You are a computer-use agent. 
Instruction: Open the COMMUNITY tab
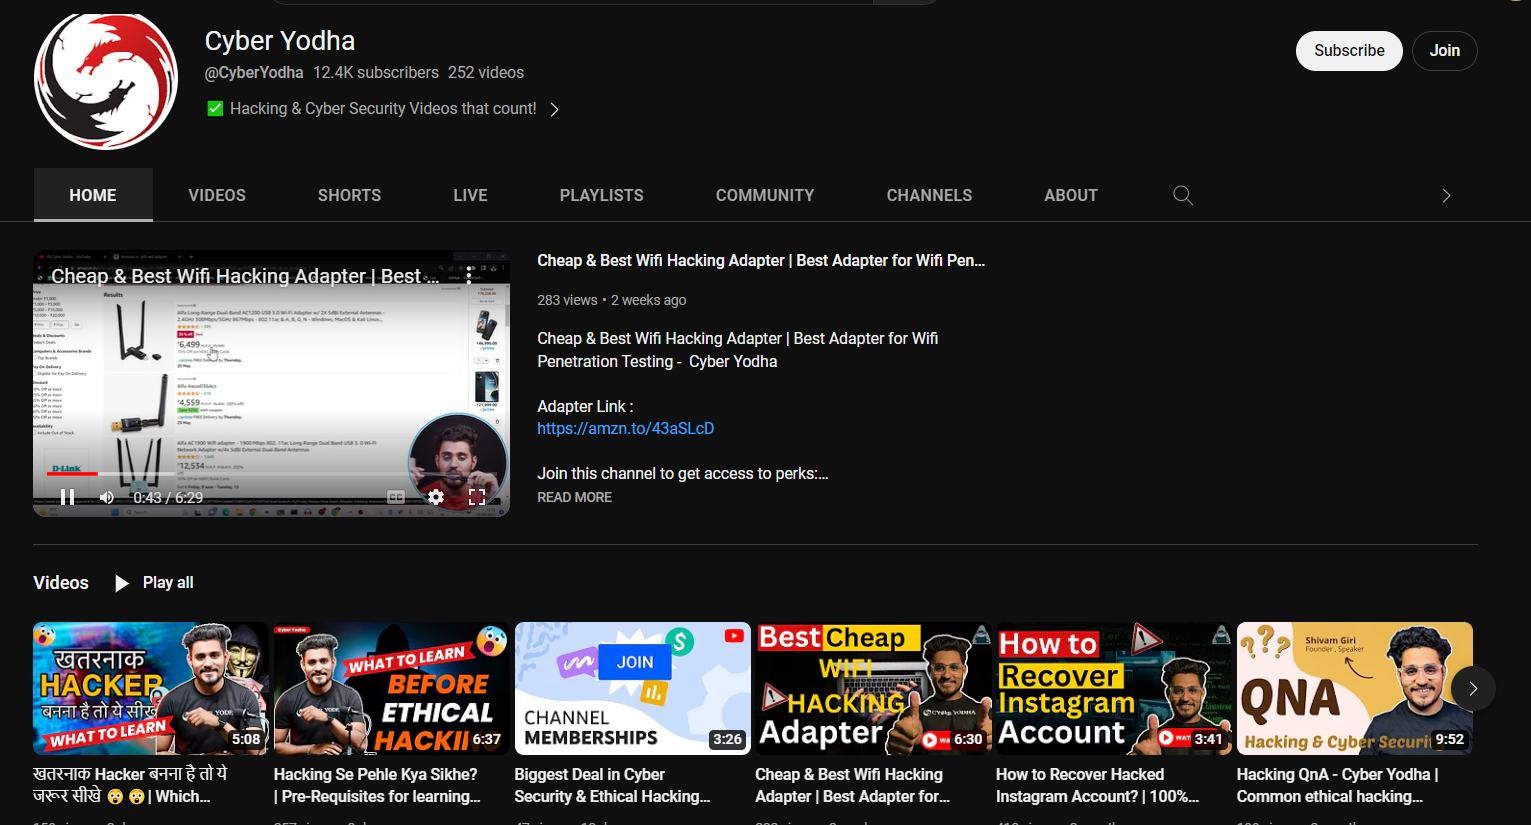pos(764,195)
